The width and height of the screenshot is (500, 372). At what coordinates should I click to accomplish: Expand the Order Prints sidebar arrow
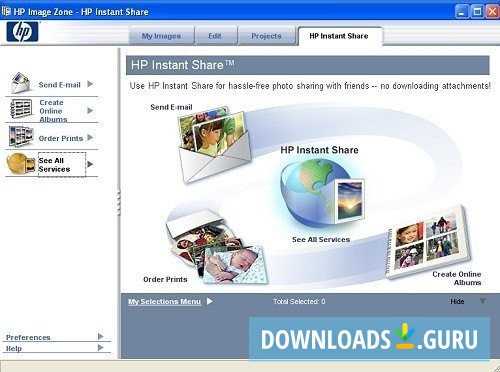pyautogui.click(x=90, y=137)
